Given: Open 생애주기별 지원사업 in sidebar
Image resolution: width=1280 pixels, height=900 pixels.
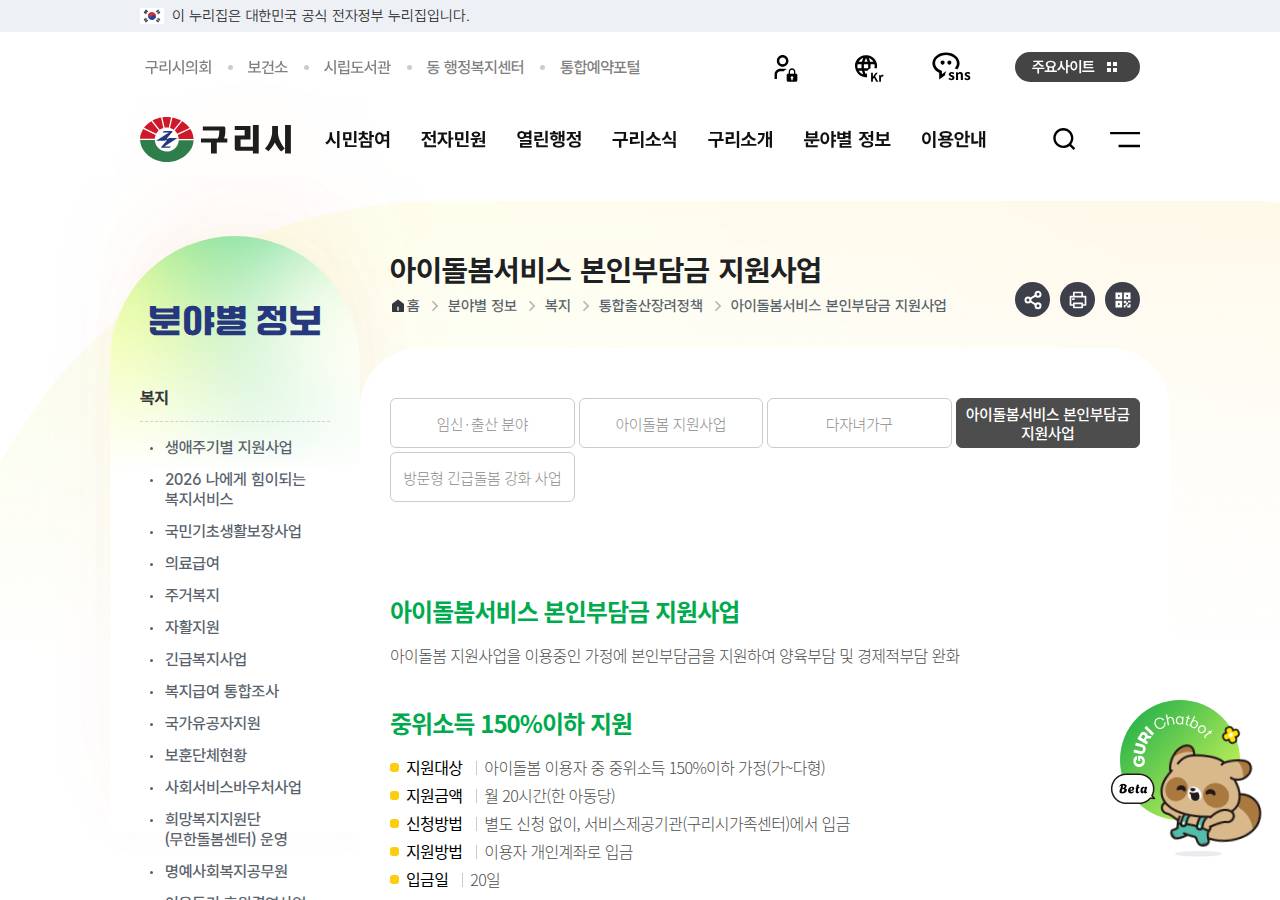Looking at the screenshot, I should 229,447.
